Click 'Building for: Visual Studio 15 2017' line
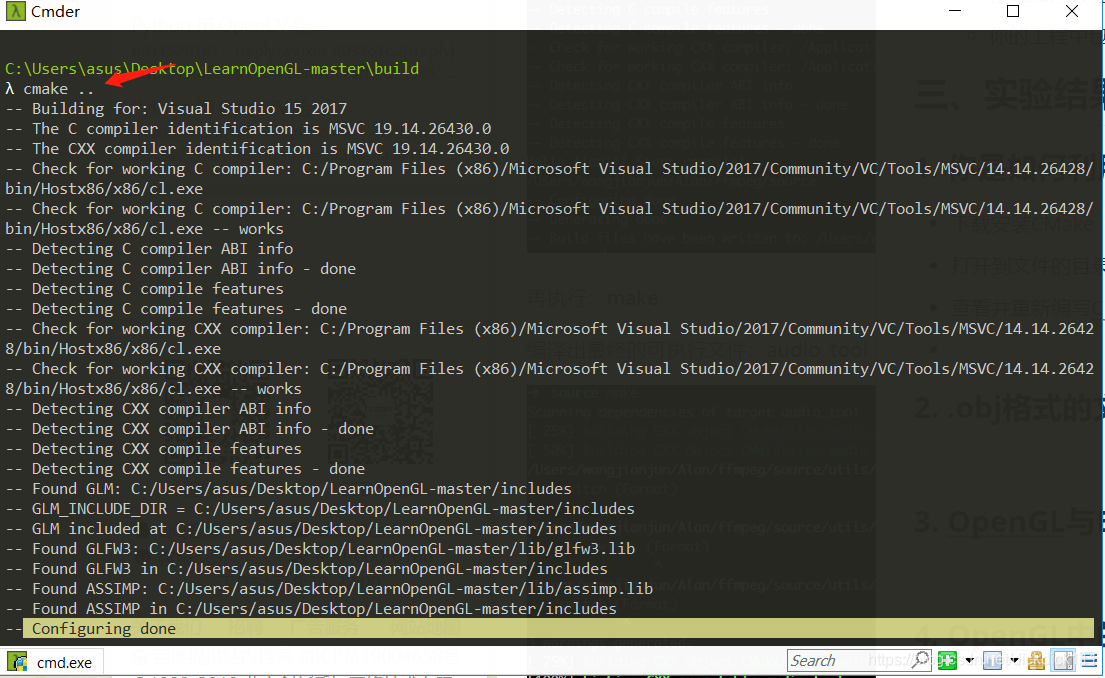This screenshot has height=678, width=1105. point(176,109)
